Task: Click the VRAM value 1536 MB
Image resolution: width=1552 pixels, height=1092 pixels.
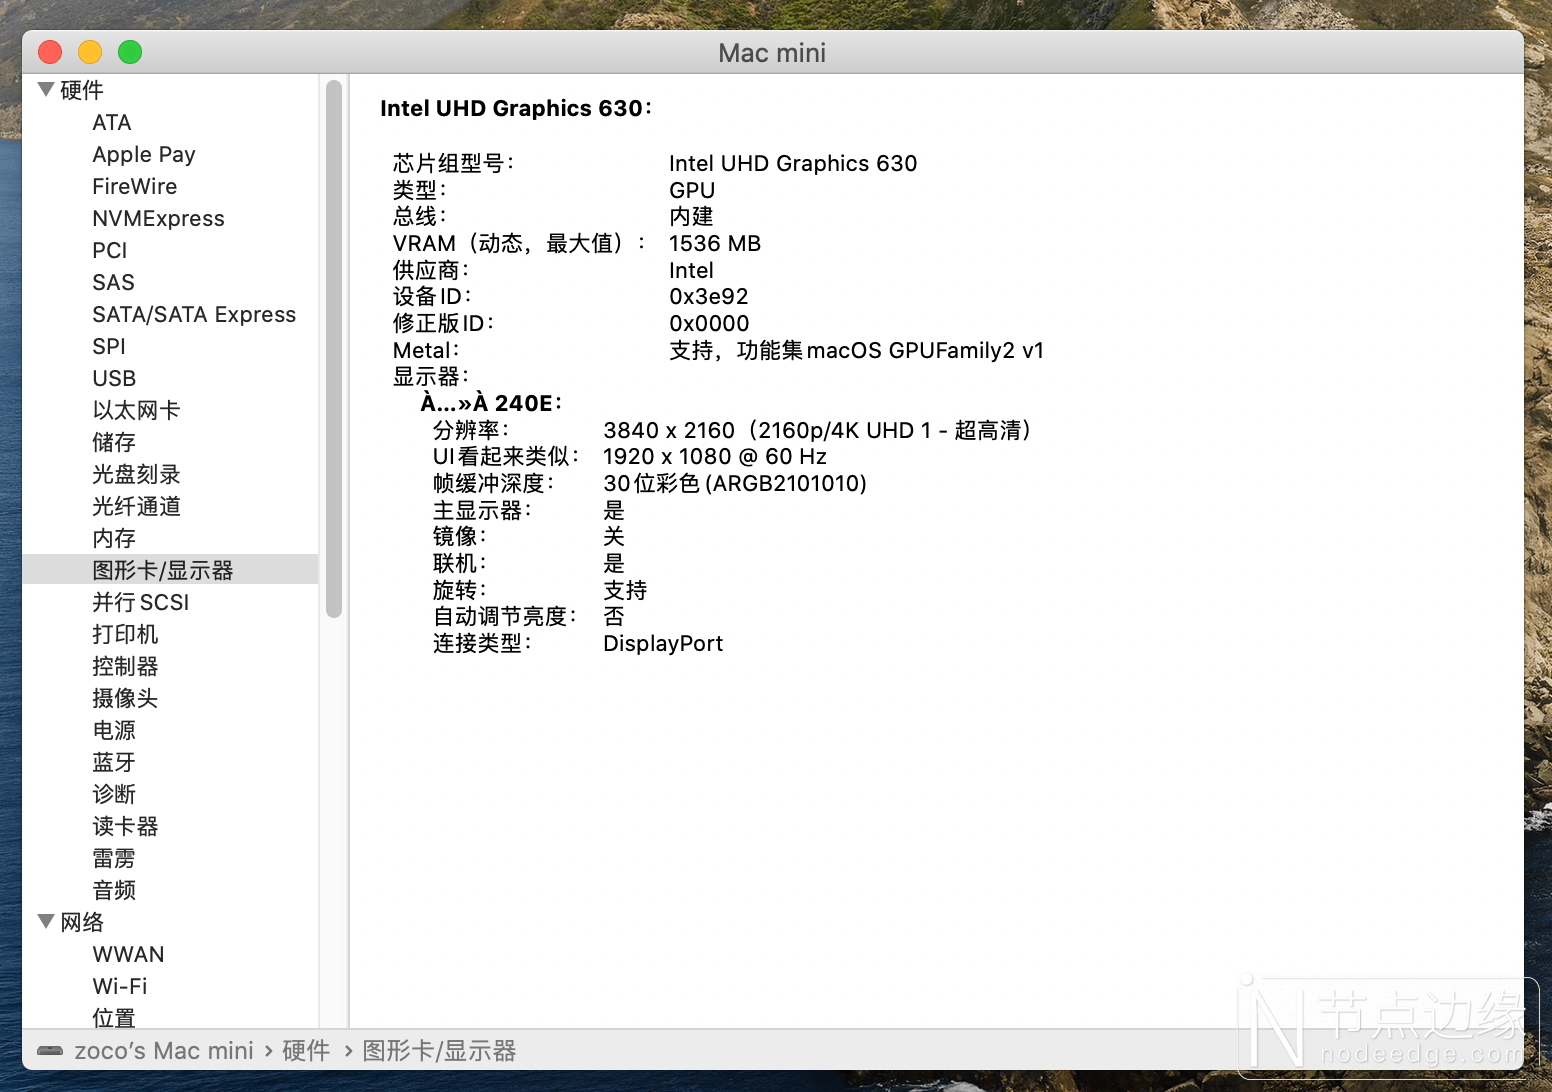Action: coord(715,244)
